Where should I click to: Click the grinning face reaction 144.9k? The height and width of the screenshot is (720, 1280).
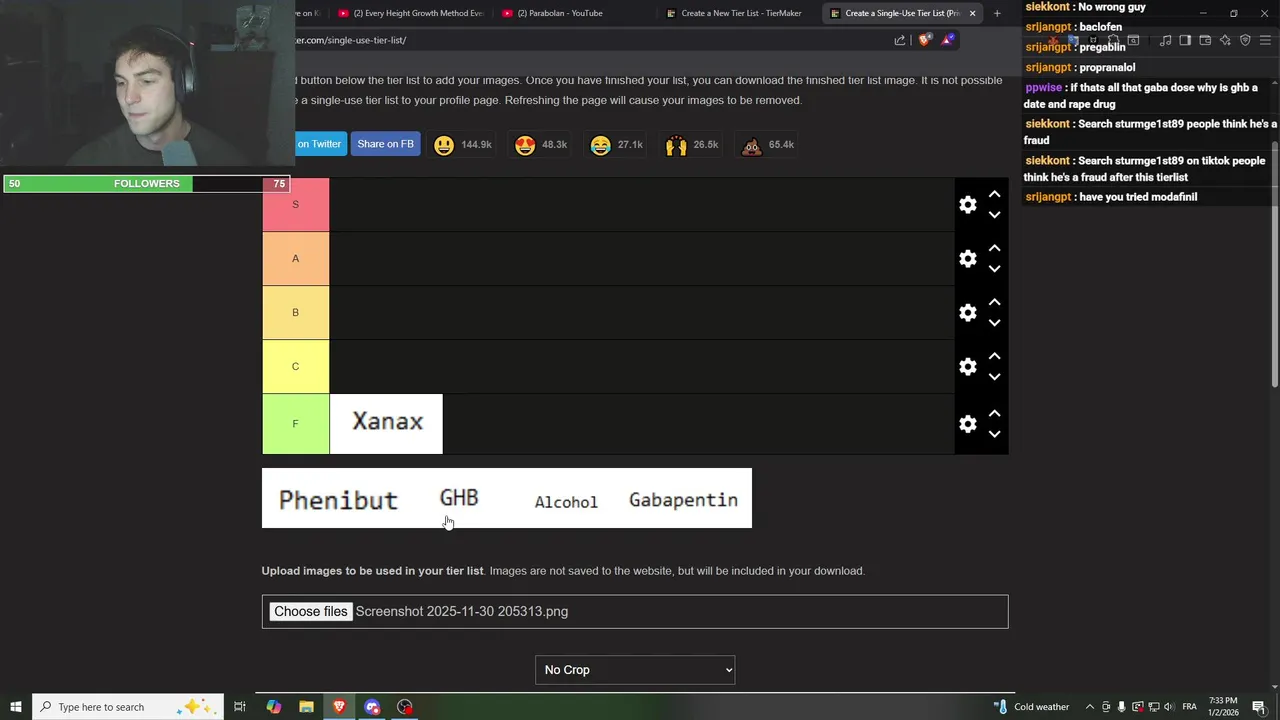[x=462, y=145]
